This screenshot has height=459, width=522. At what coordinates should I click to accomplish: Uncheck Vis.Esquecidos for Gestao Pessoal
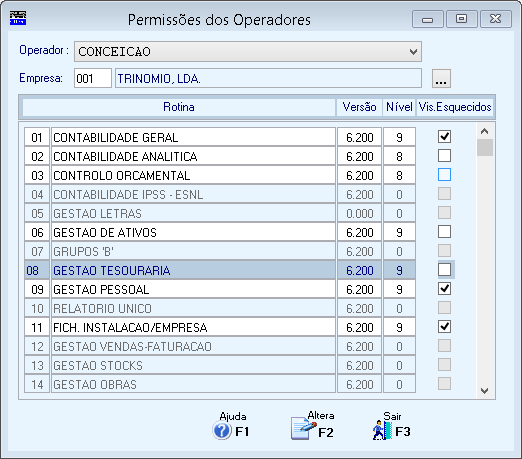[444, 289]
